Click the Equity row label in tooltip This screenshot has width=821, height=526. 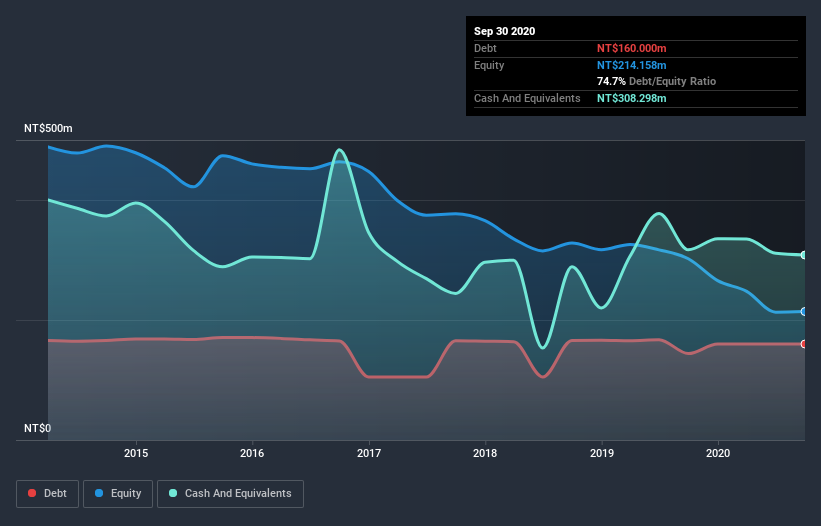pyautogui.click(x=489, y=65)
